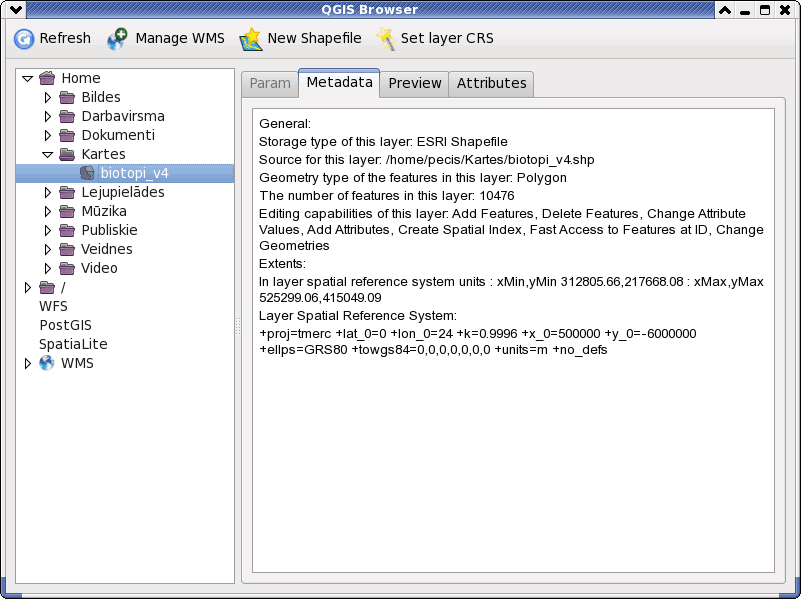Image resolution: width=801 pixels, height=599 pixels.
Task: Select the SpatiaLite item in tree
Action: [73, 344]
